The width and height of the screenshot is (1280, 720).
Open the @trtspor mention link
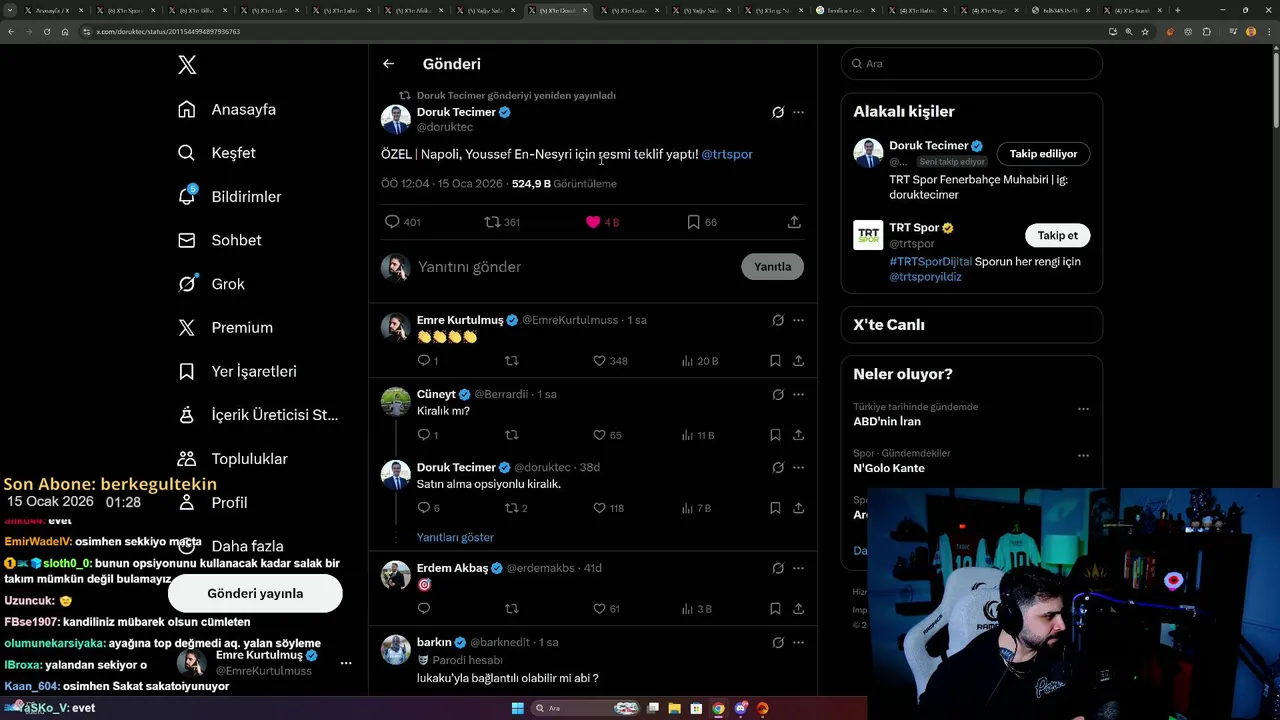tap(727, 154)
